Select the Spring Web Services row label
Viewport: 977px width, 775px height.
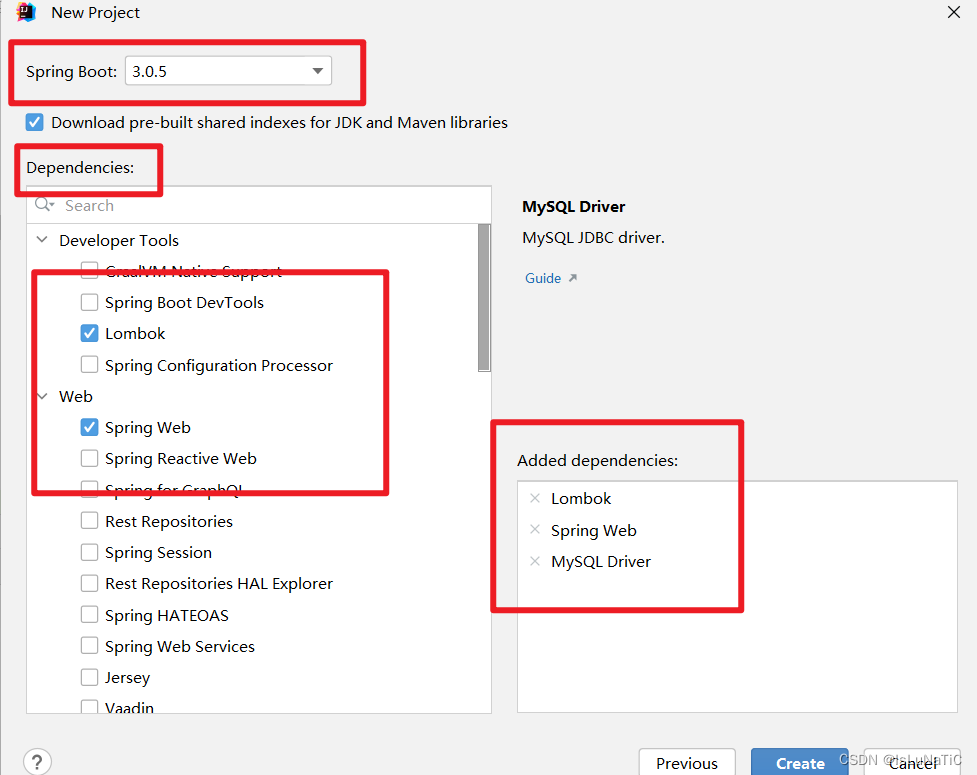tap(180, 647)
